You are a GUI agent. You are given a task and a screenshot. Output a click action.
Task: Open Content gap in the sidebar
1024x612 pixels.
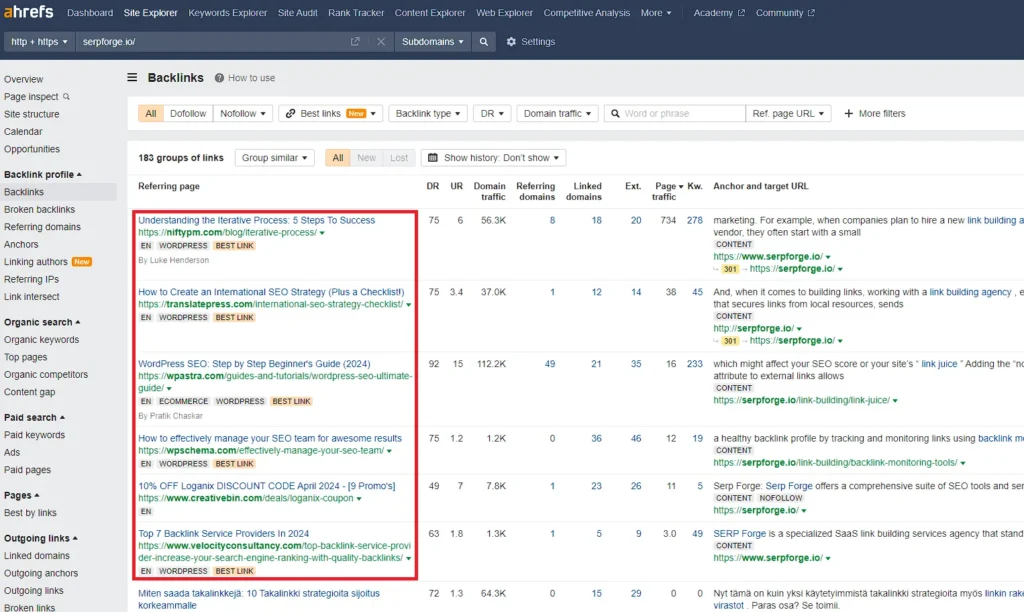point(29,392)
